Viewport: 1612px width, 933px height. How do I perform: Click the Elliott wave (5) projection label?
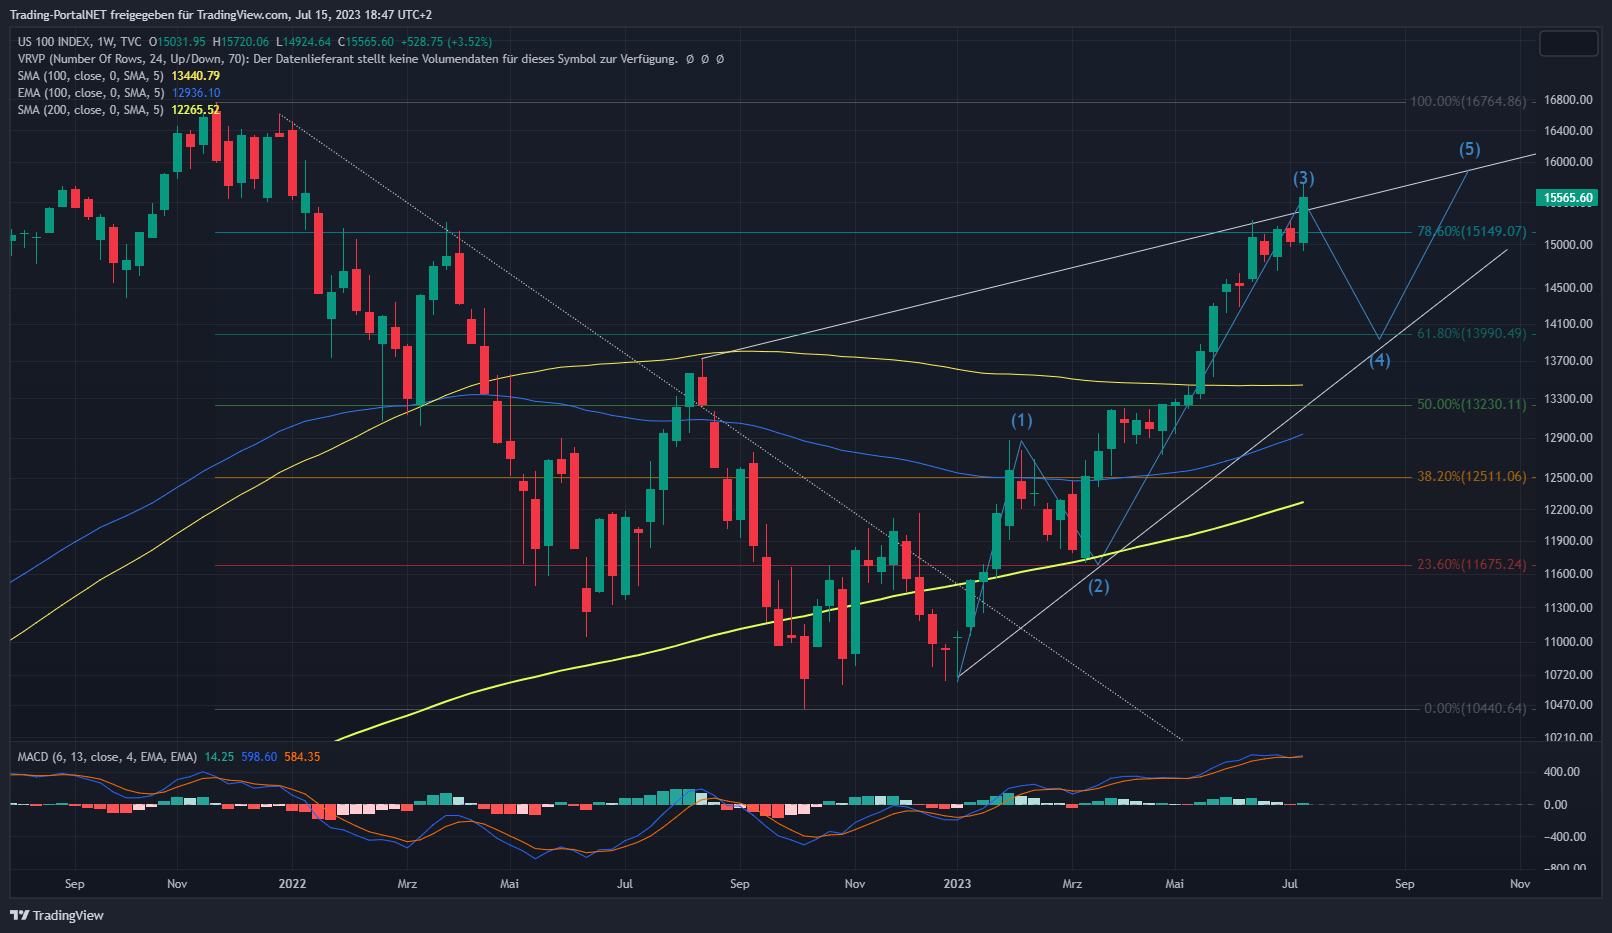click(x=1469, y=150)
